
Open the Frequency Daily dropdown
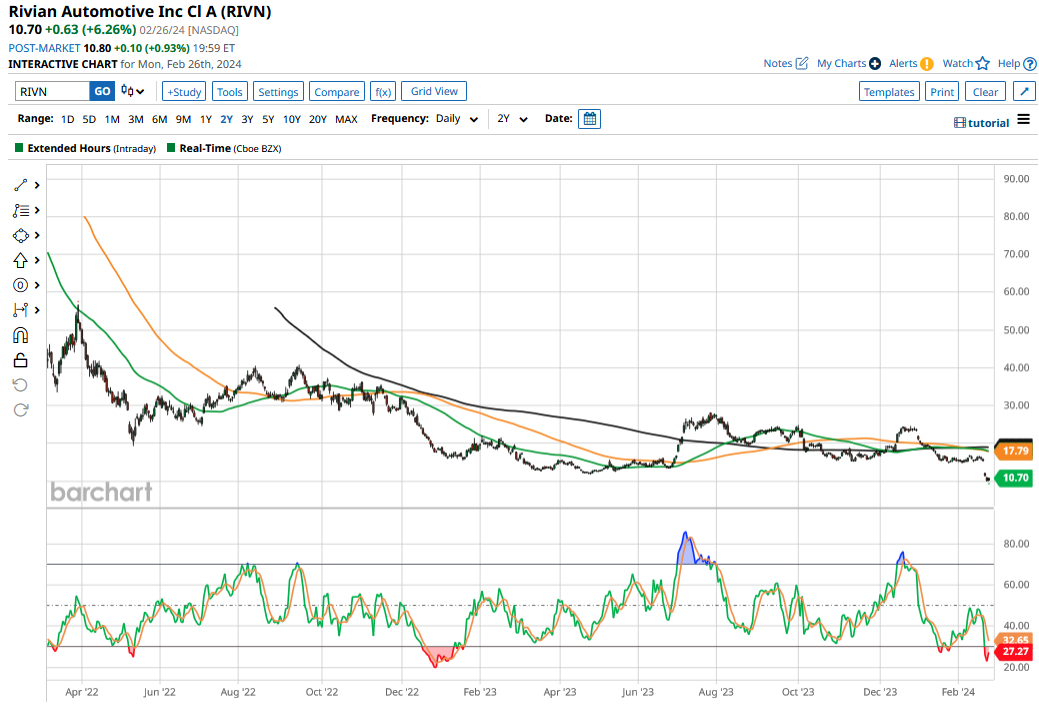[x=454, y=119]
